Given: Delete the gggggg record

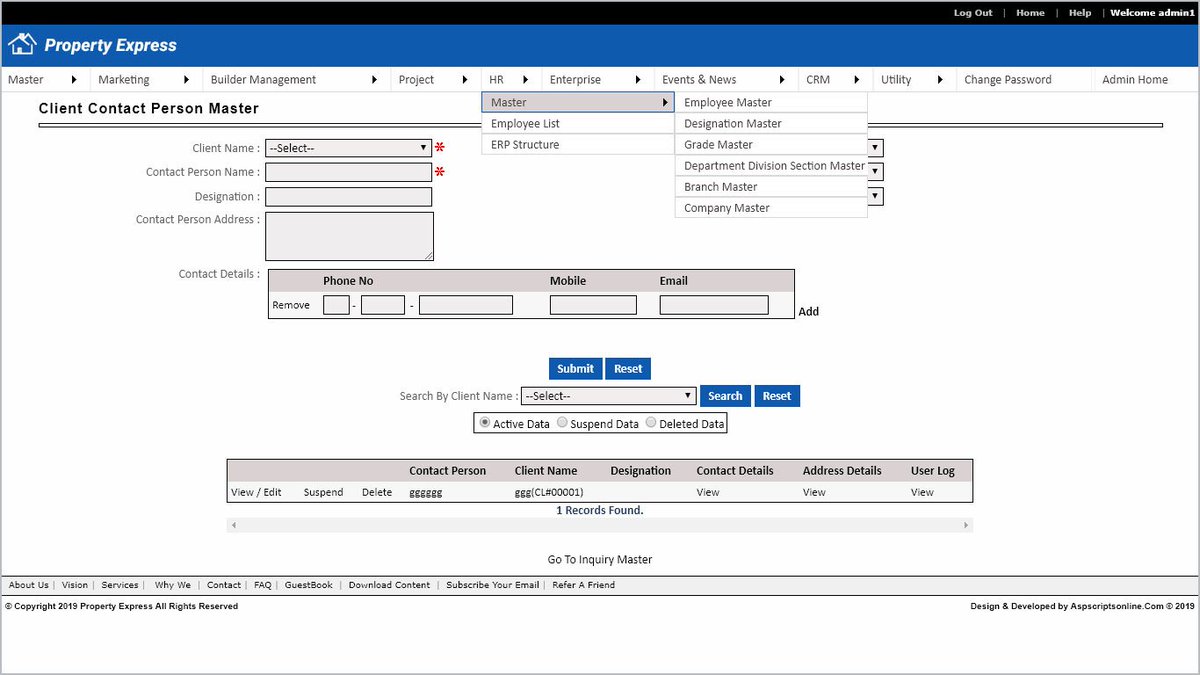Looking at the screenshot, I should pos(377,492).
